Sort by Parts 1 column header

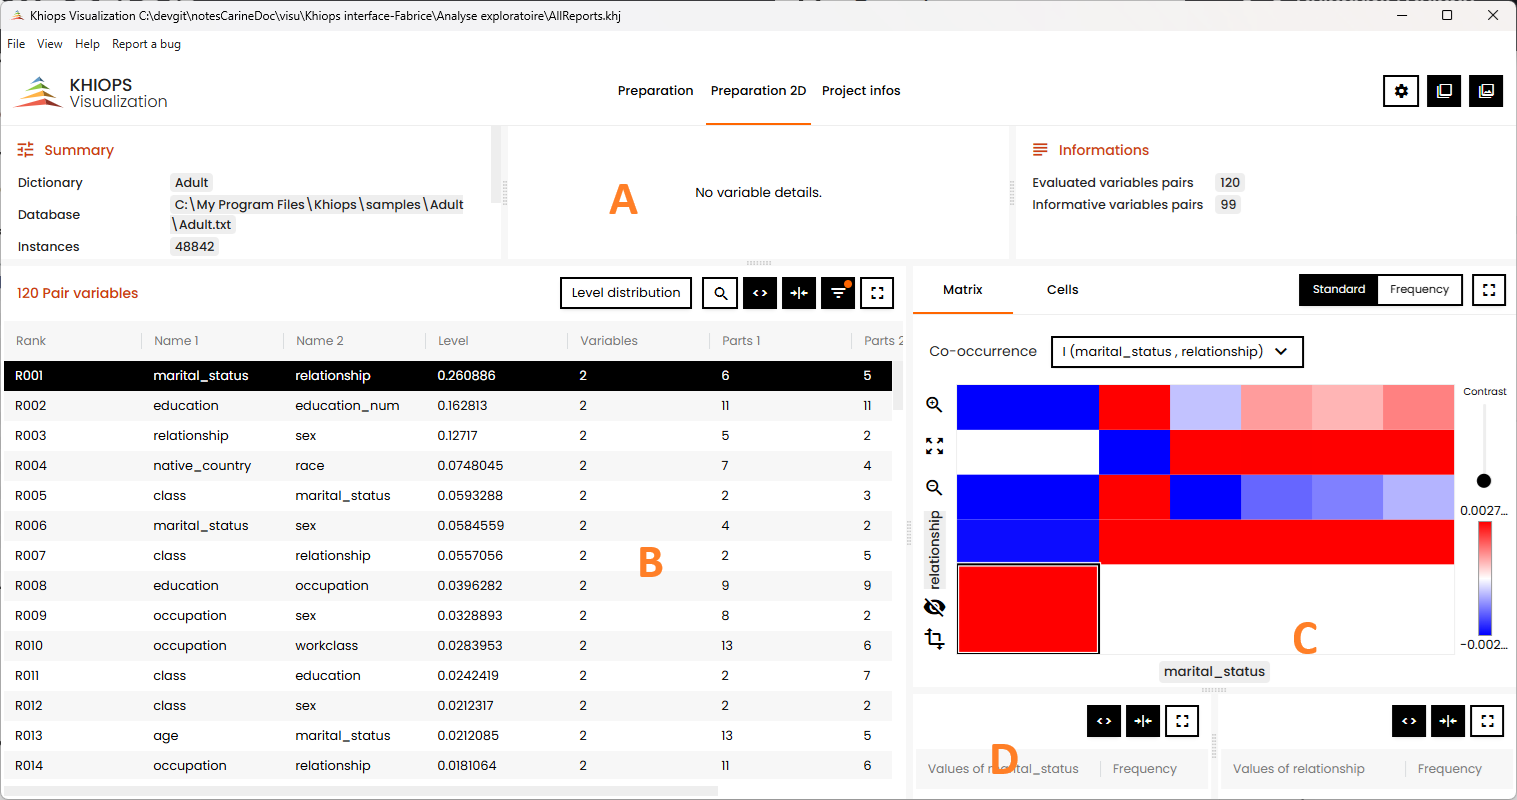[741, 341]
